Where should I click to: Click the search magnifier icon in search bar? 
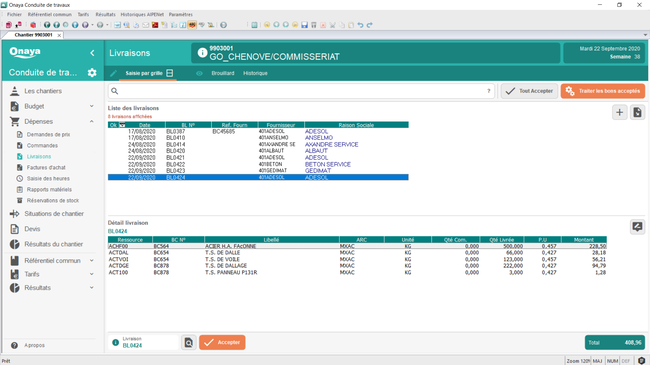(115, 91)
